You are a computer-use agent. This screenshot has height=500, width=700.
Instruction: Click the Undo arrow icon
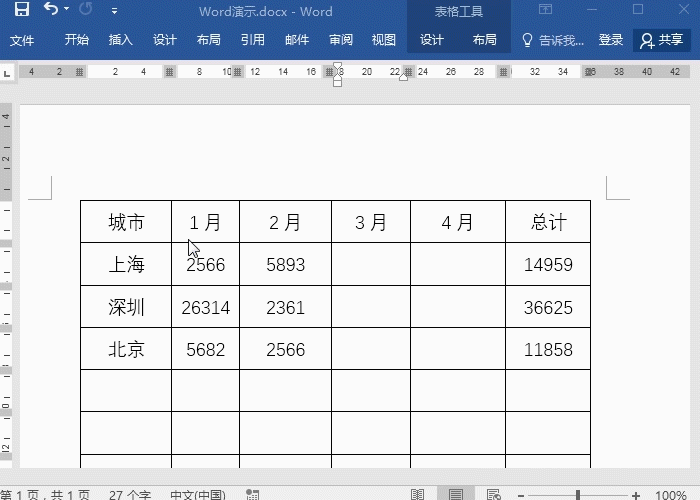click(51, 9)
